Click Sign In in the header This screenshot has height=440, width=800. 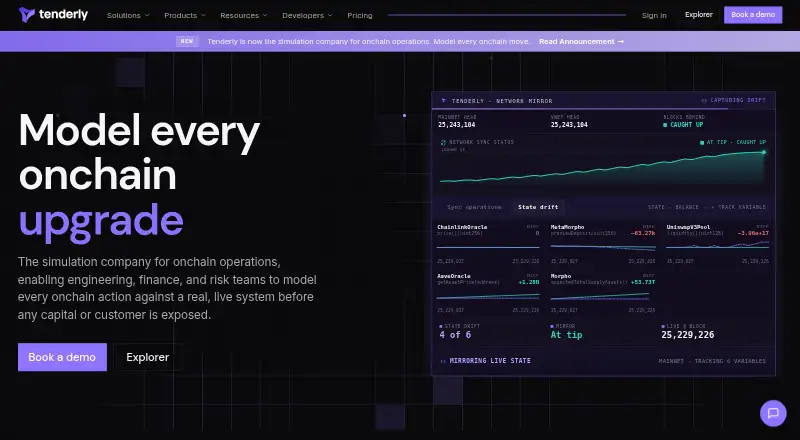[654, 15]
